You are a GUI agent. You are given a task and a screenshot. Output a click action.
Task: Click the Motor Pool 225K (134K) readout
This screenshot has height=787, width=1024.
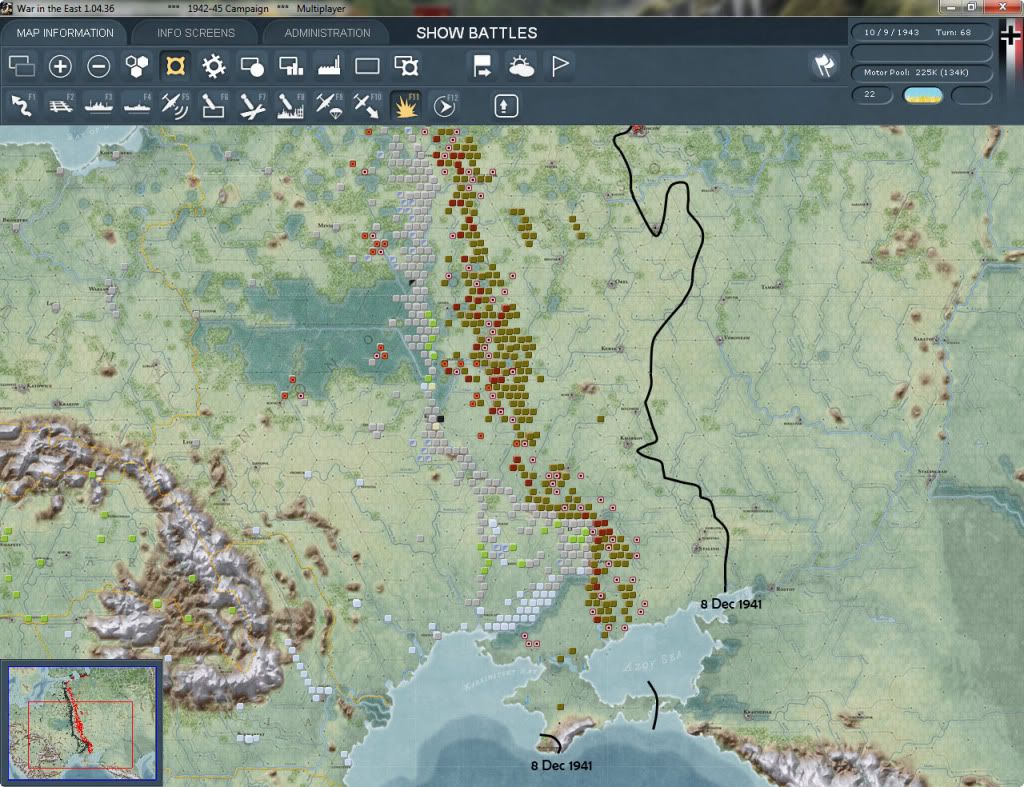point(921,72)
